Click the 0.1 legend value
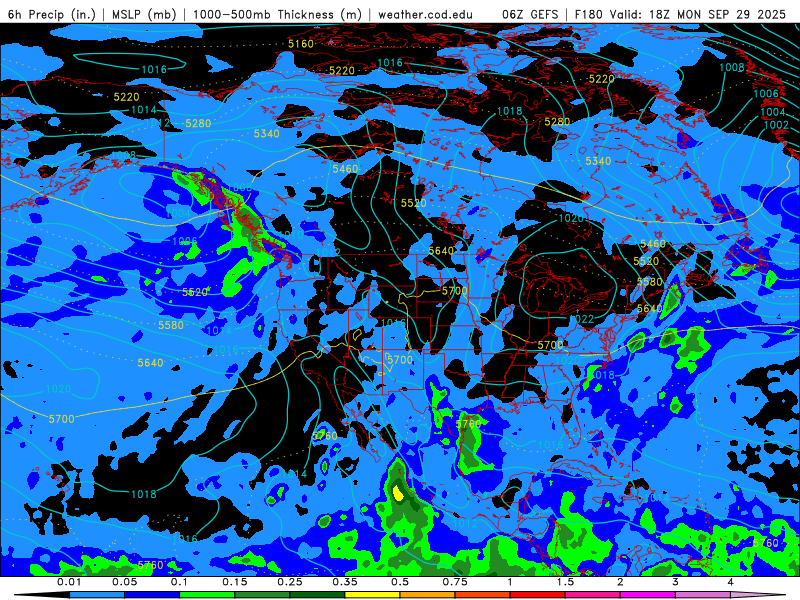Image resolution: width=800 pixels, height=600 pixels. coord(180,582)
